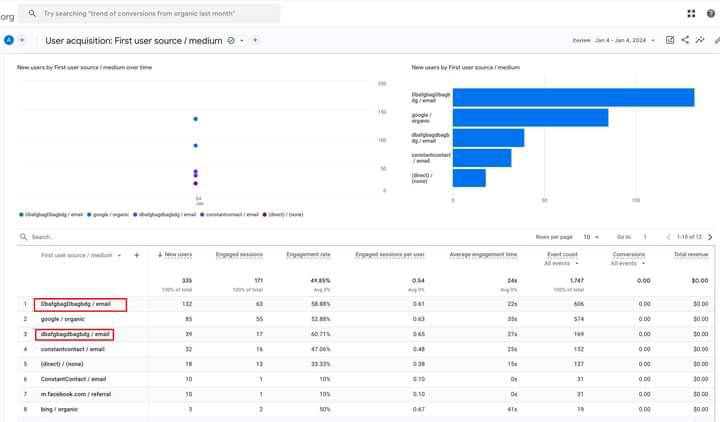Click the blue 'A' all users segment chip
The image size is (720, 422).
pos(9,40)
